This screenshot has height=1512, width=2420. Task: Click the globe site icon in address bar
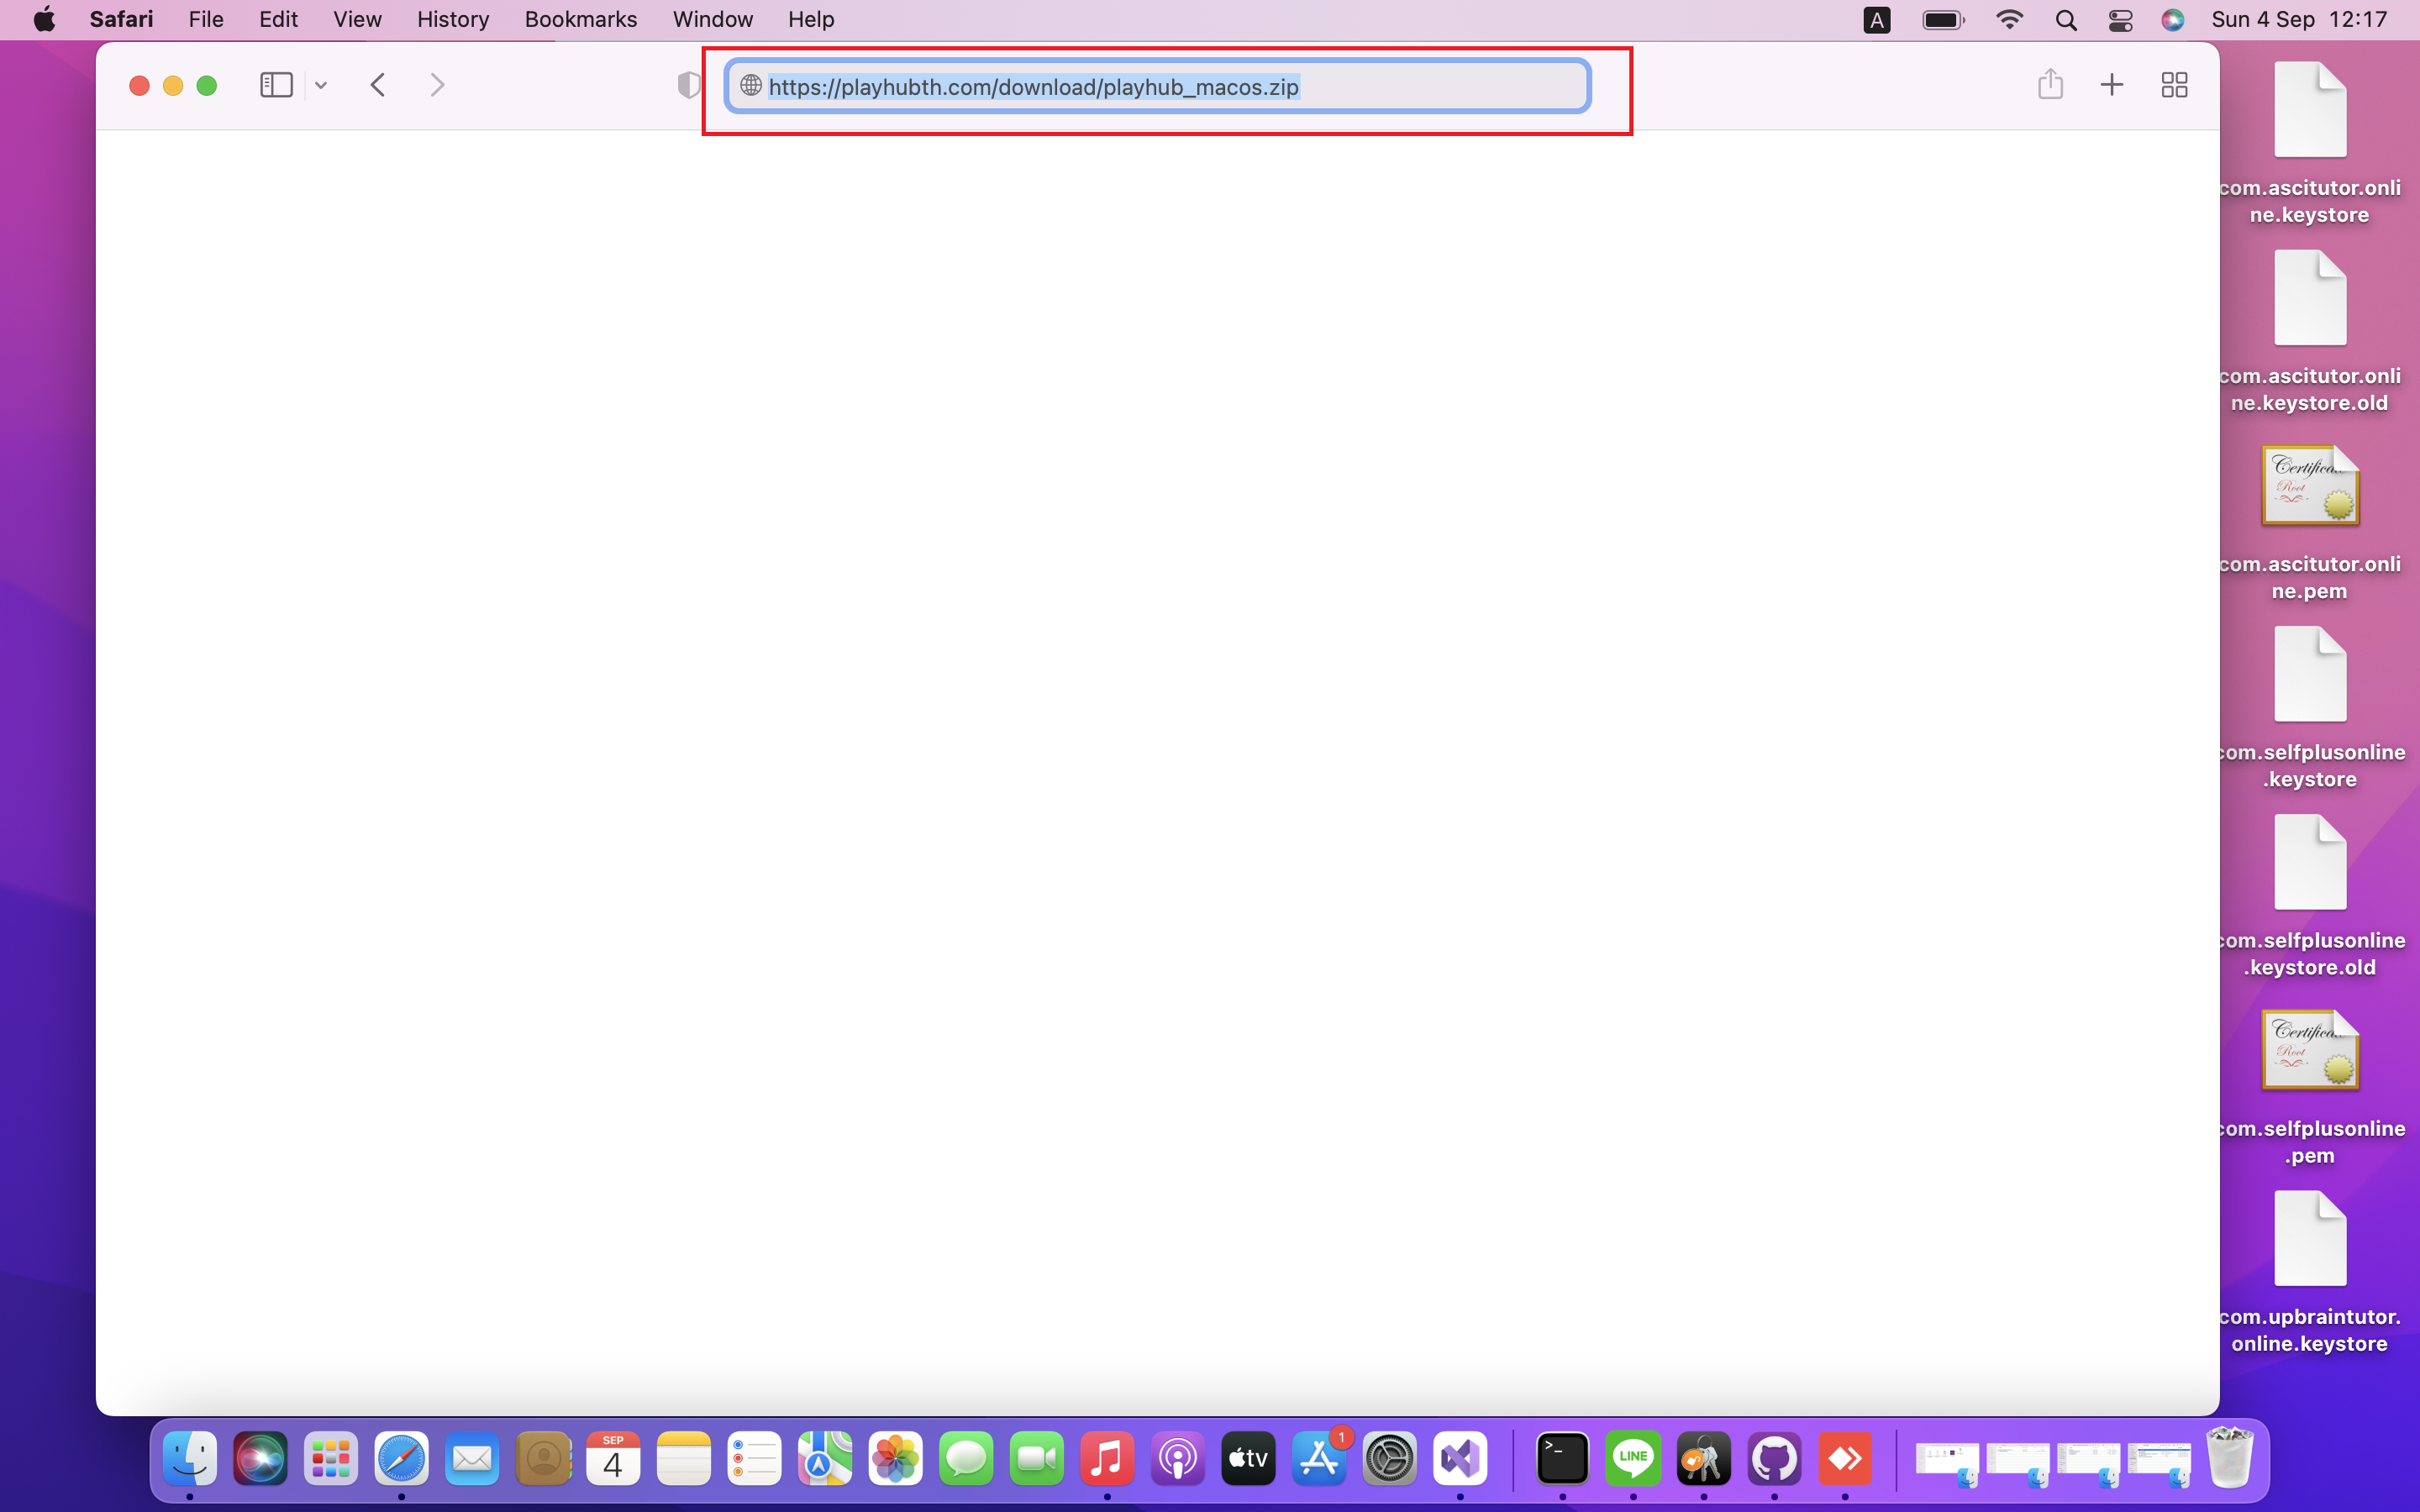click(x=751, y=86)
